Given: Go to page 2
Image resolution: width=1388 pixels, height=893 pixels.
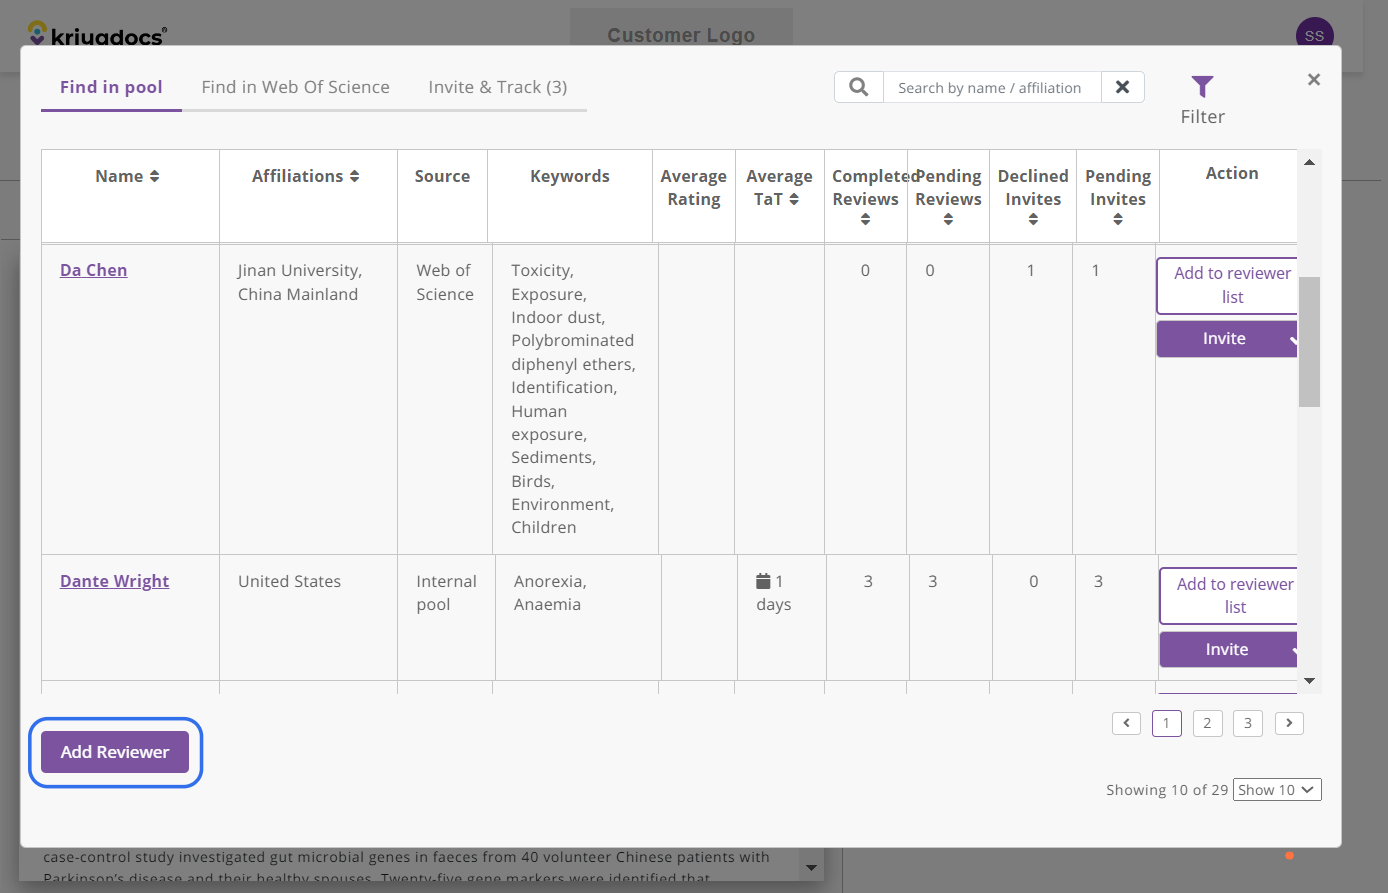Looking at the screenshot, I should [1207, 723].
